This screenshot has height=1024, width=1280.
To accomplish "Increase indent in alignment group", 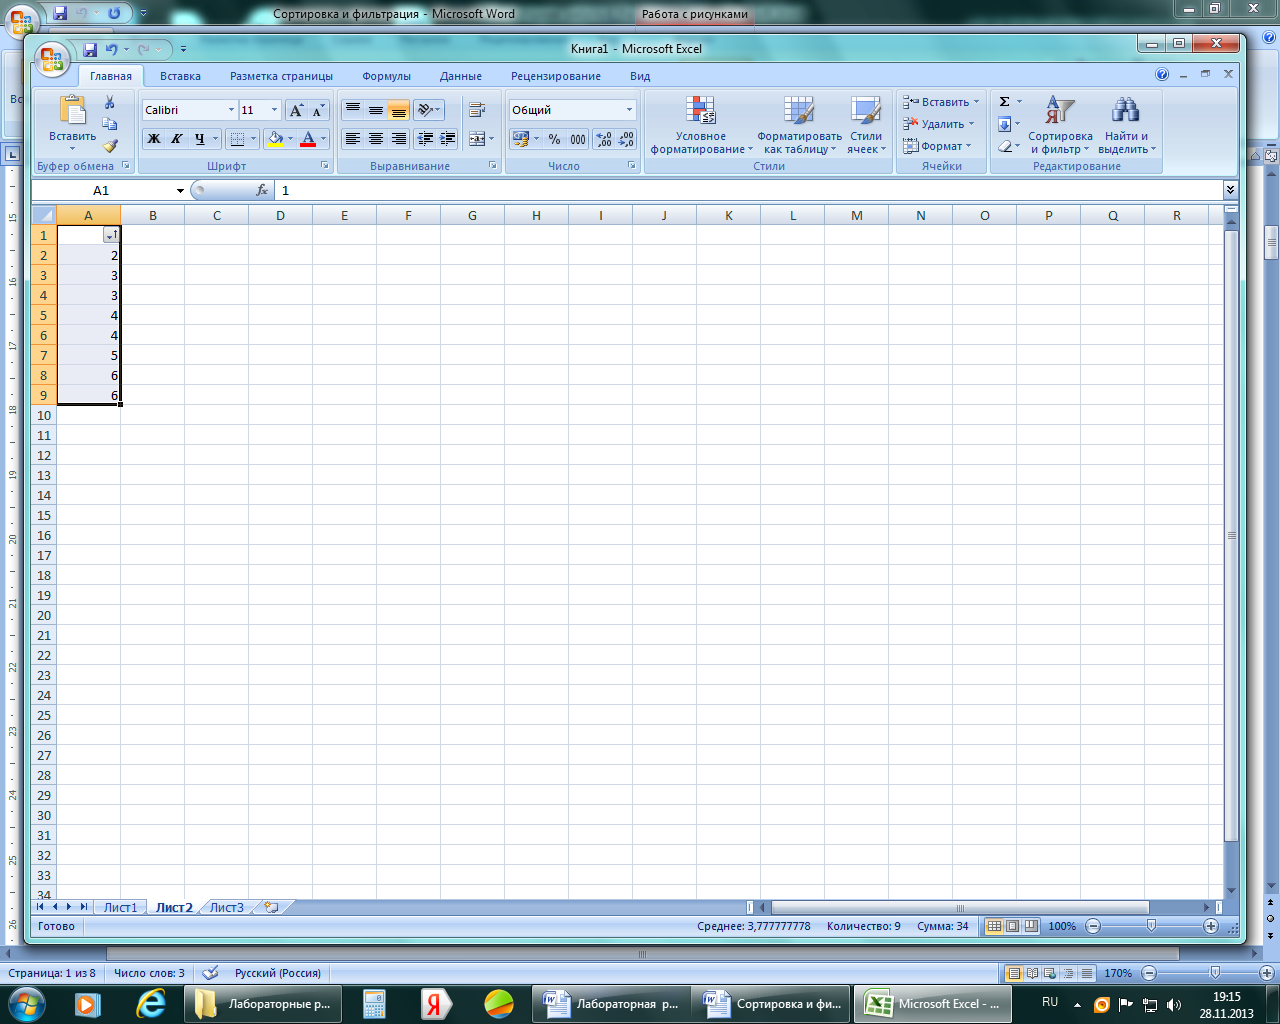I will click(447, 139).
